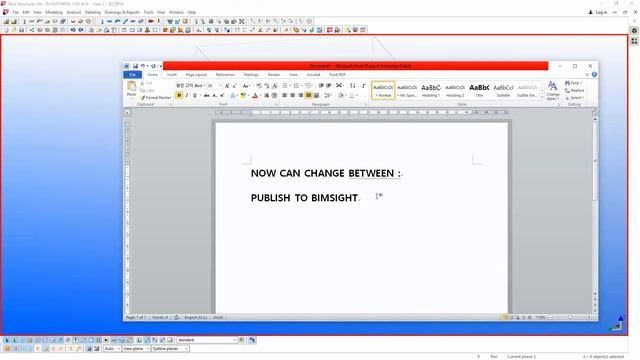Click the Tekla Select all selection switch icon

(7, 340)
